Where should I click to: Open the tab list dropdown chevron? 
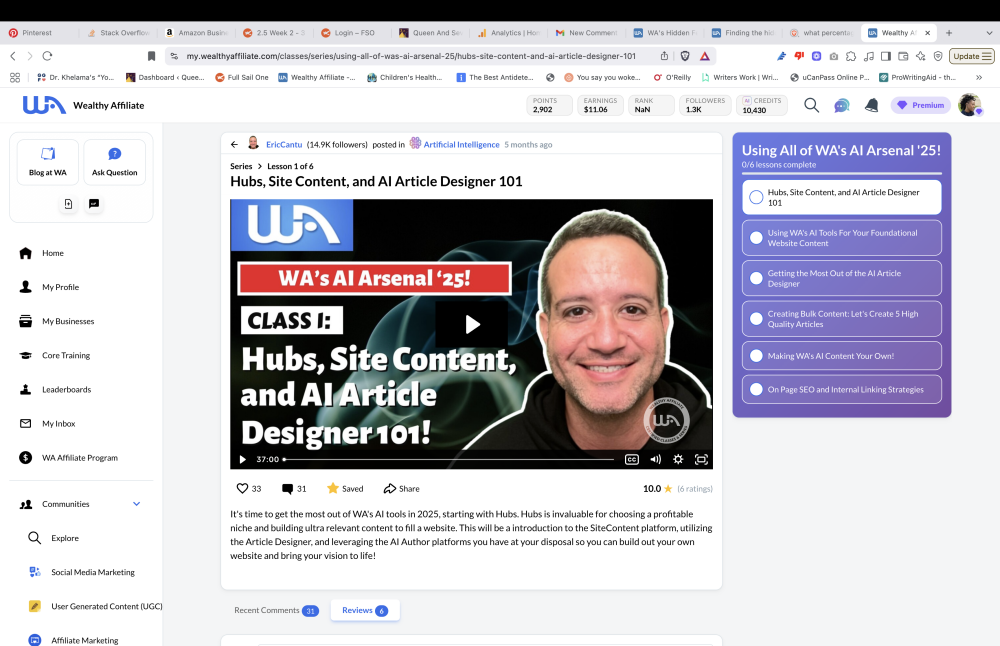click(989, 33)
